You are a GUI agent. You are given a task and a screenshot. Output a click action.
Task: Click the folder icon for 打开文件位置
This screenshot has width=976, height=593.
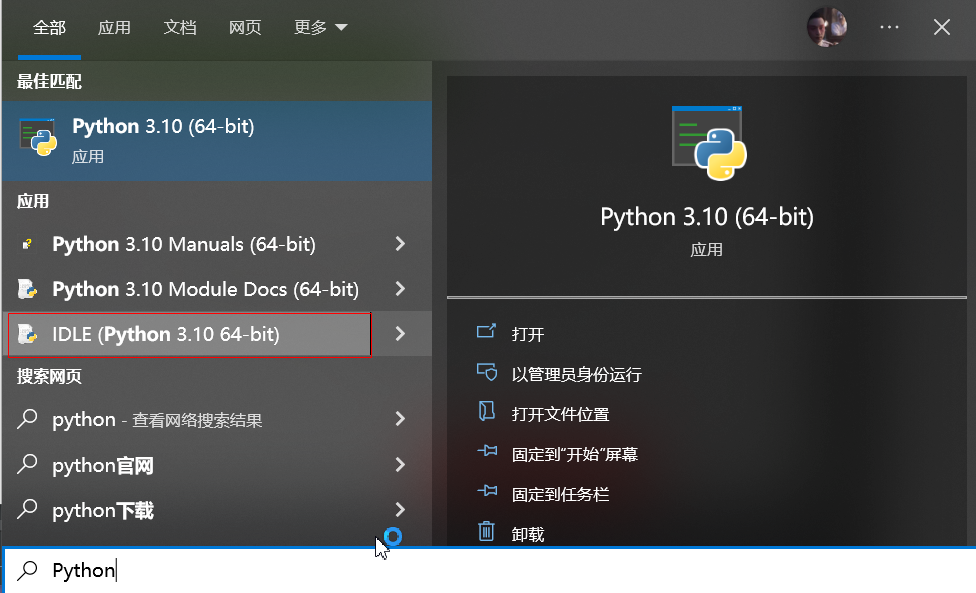pyautogui.click(x=486, y=411)
